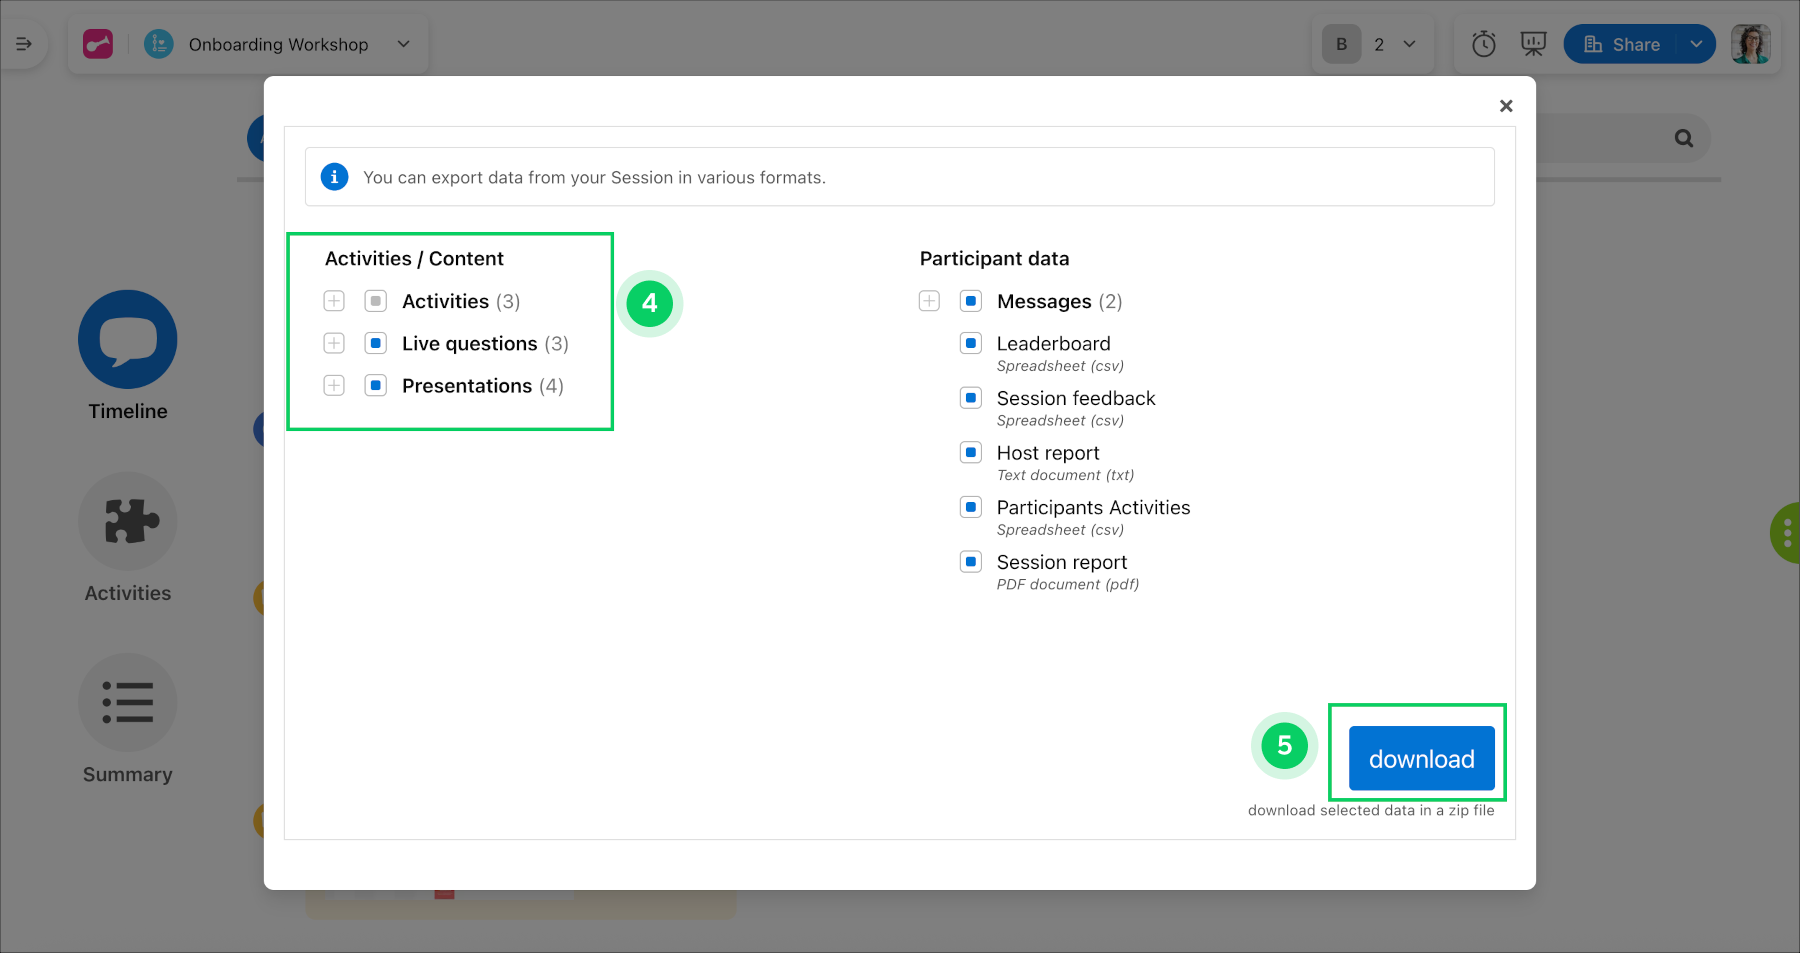The width and height of the screenshot is (1800, 953).
Task: Open the Onboarding Workshop dropdown chevron
Action: pyautogui.click(x=404, y=44)
